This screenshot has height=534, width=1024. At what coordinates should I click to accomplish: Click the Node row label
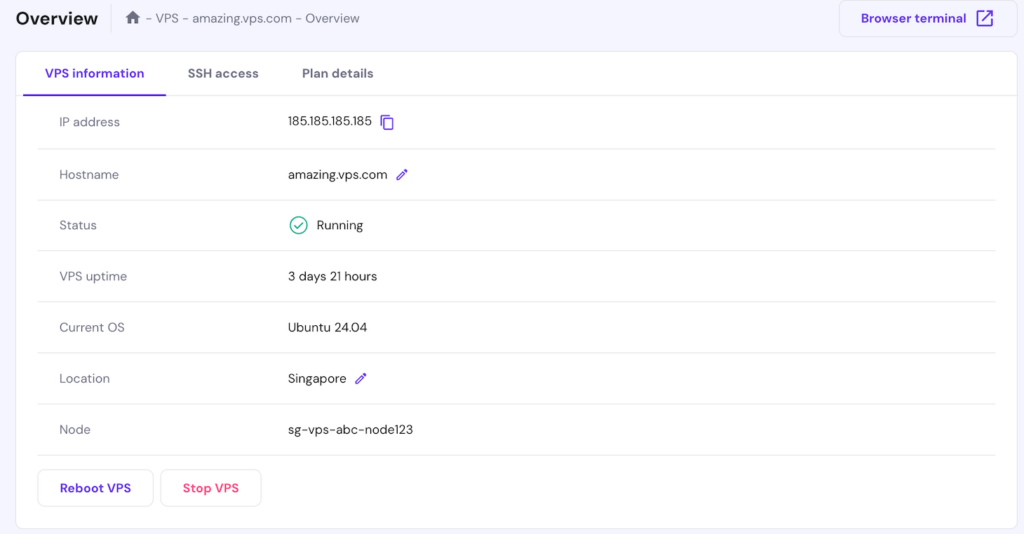coord(75,430)
